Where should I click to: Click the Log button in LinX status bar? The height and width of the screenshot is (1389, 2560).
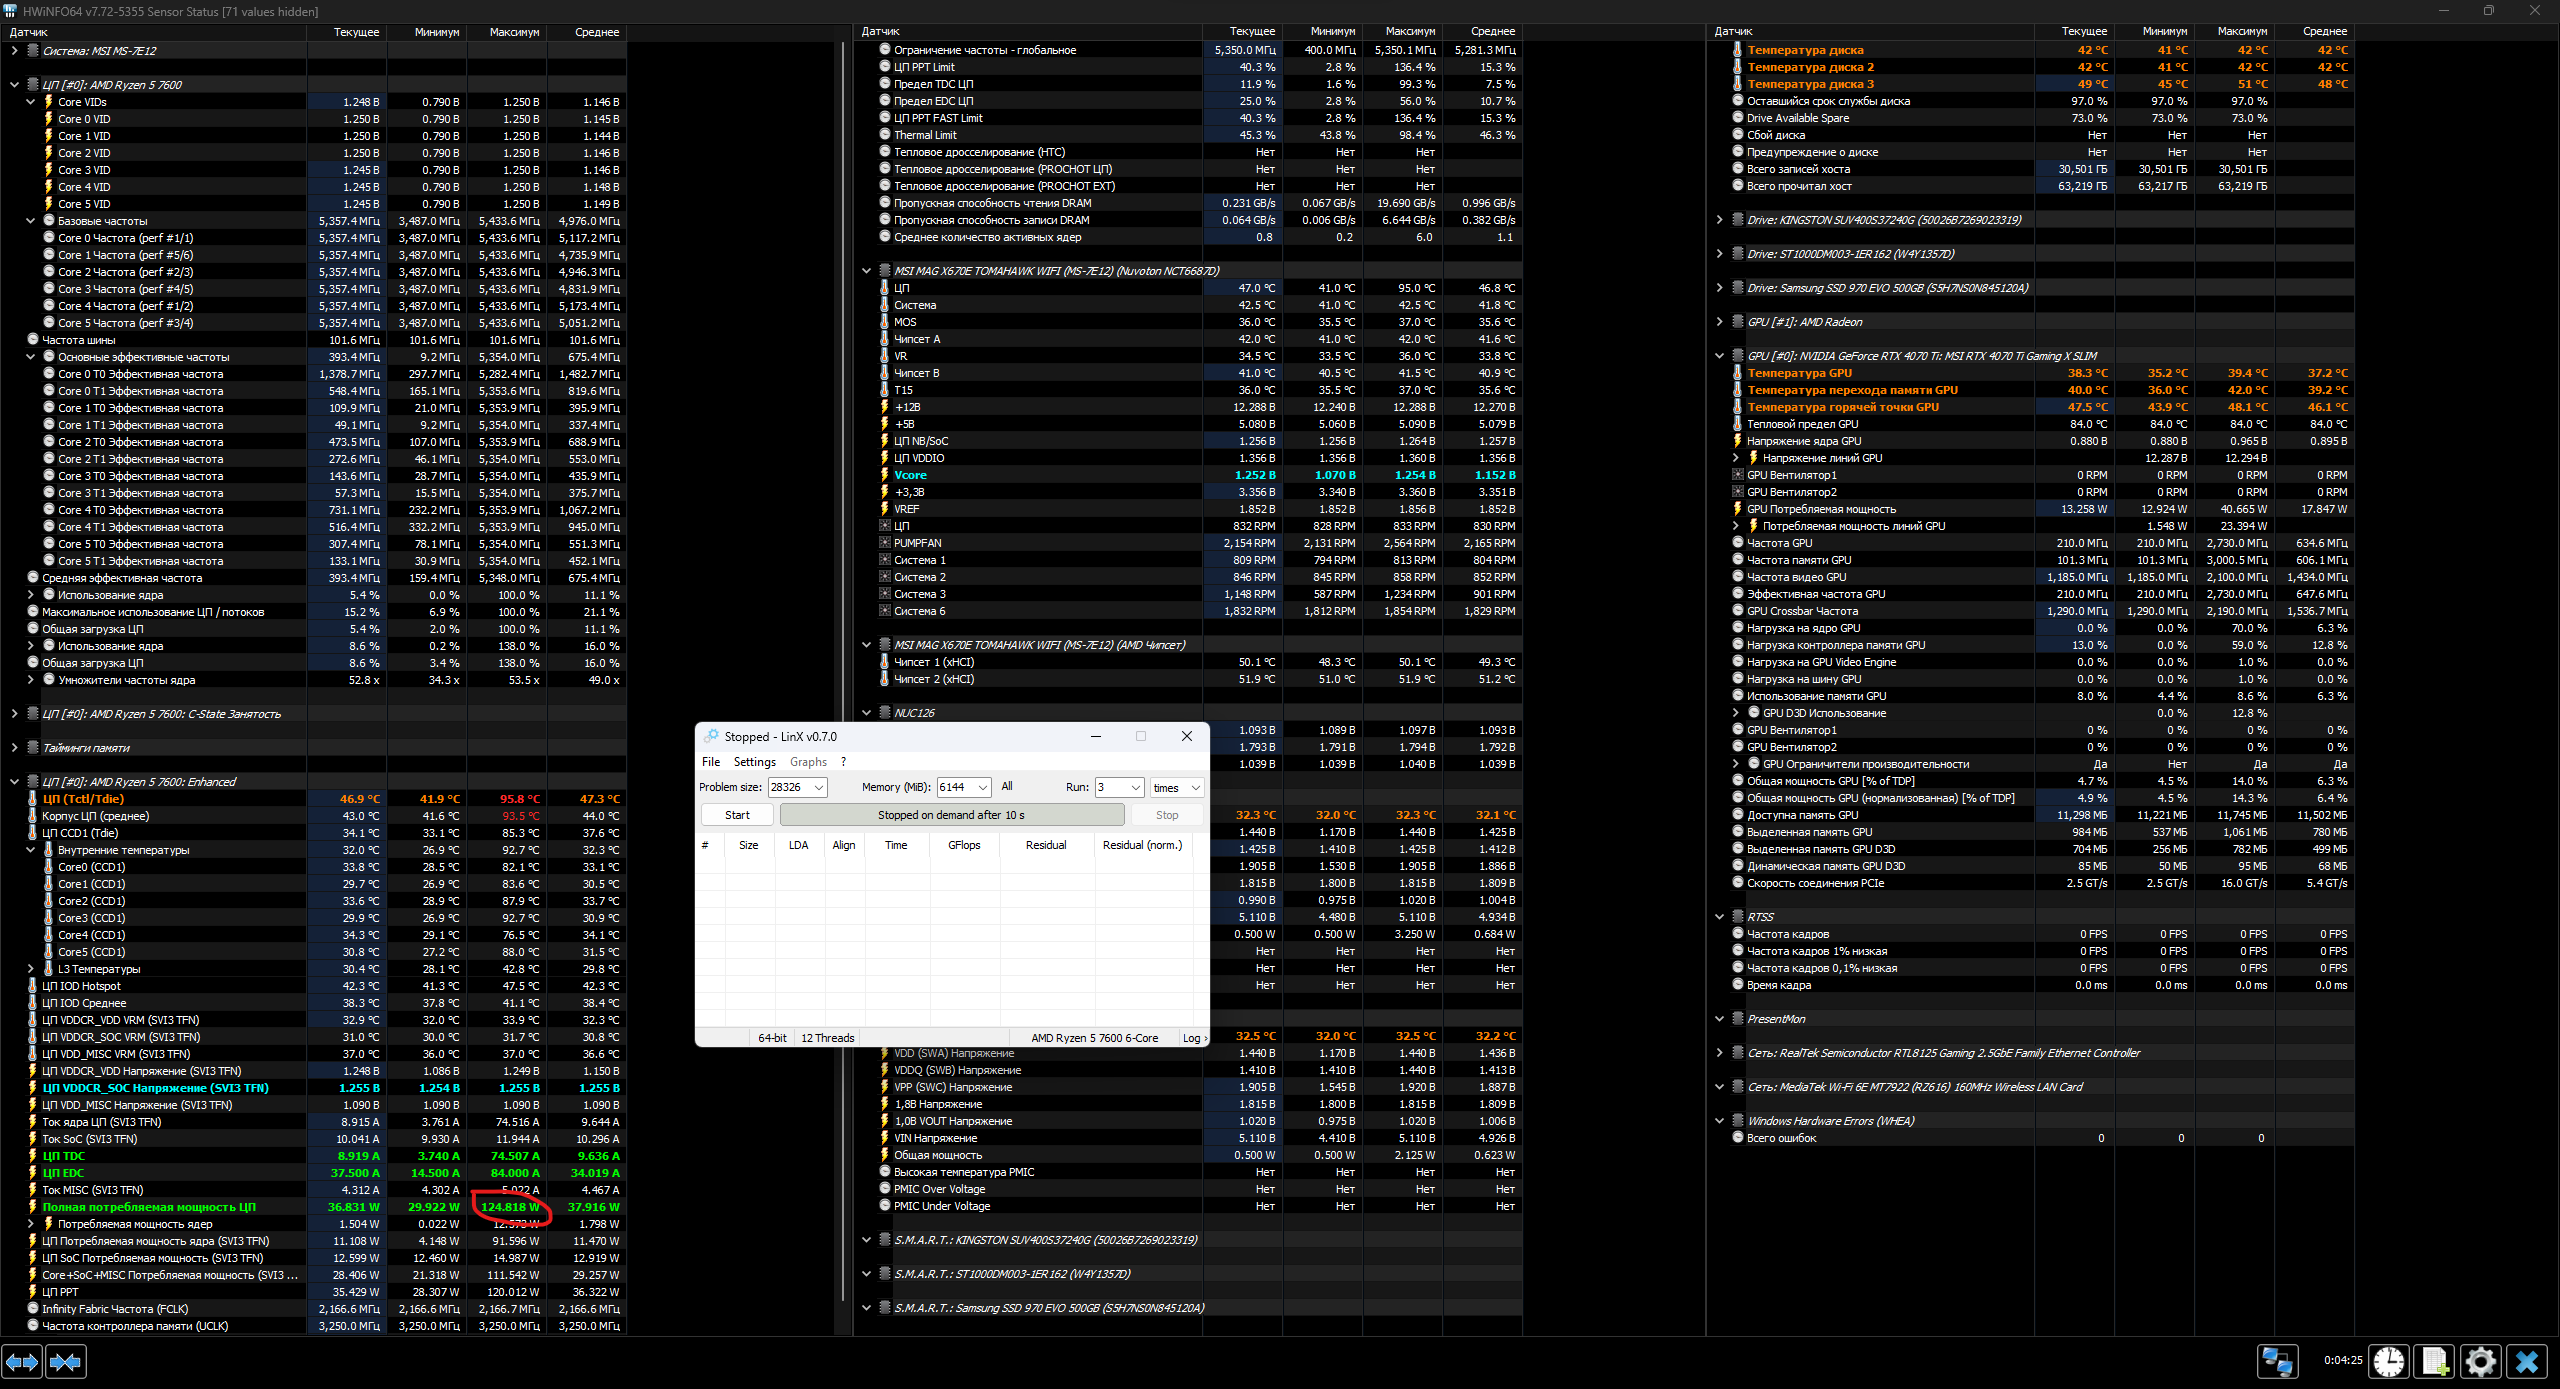(x=1193, y=1038)
